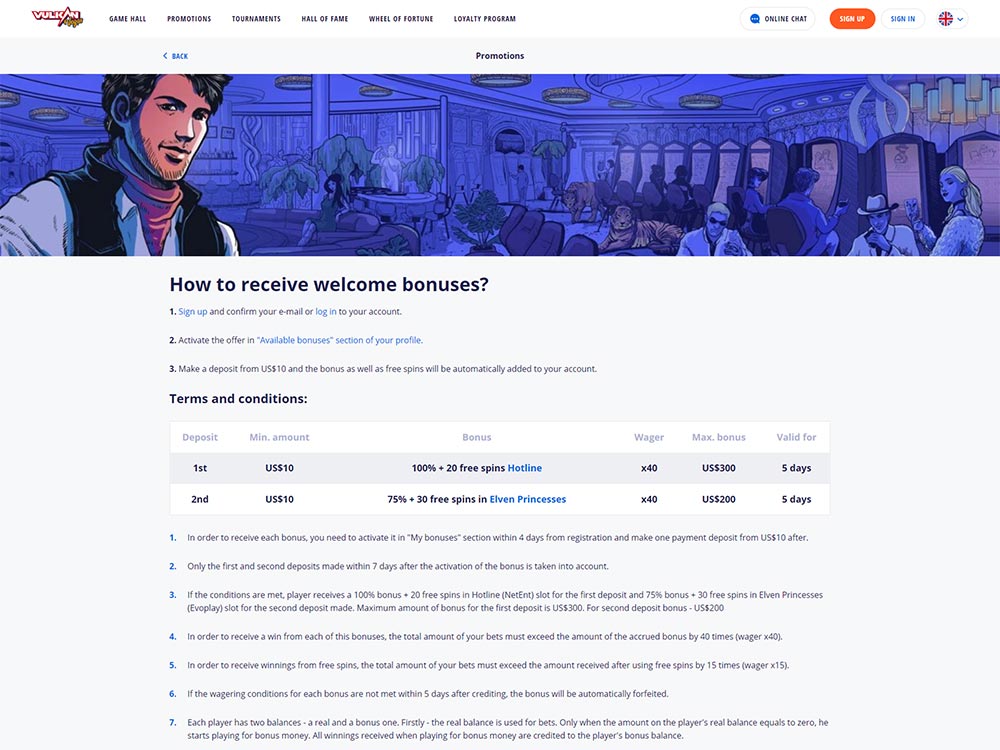Open the 'Available bonuses' profile section link
1000x750 pixels.
coord(339,340)
